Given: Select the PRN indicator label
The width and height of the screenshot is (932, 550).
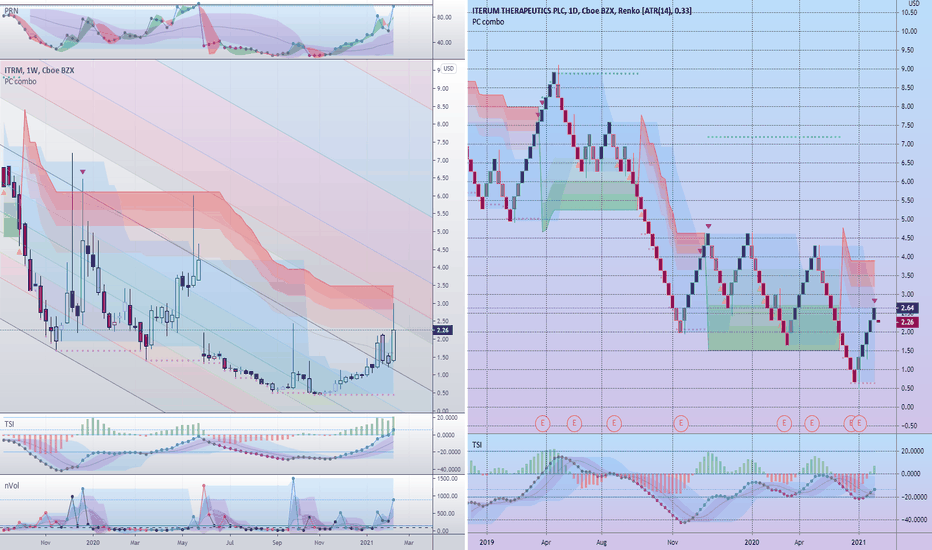Looking at the screenshot, I should (x=11, y=11).
